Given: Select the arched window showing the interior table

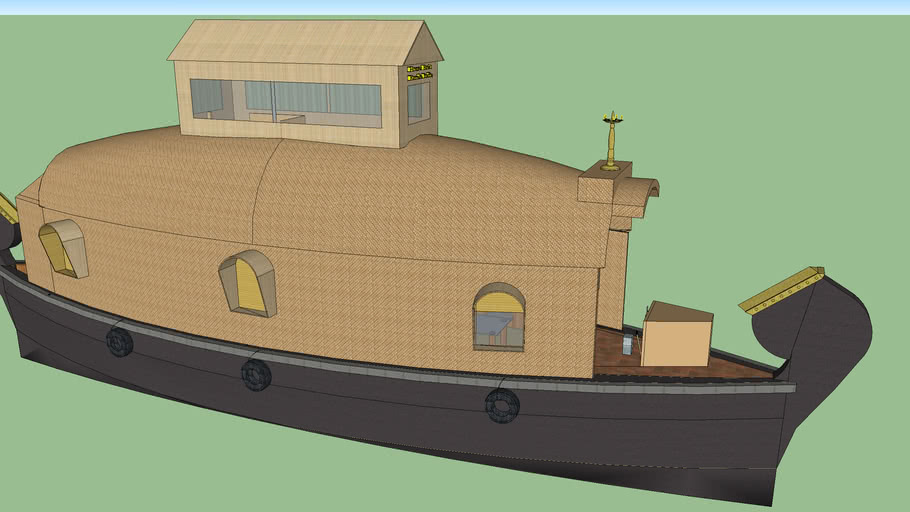Looking at the screenshot, I should point(499,317).
